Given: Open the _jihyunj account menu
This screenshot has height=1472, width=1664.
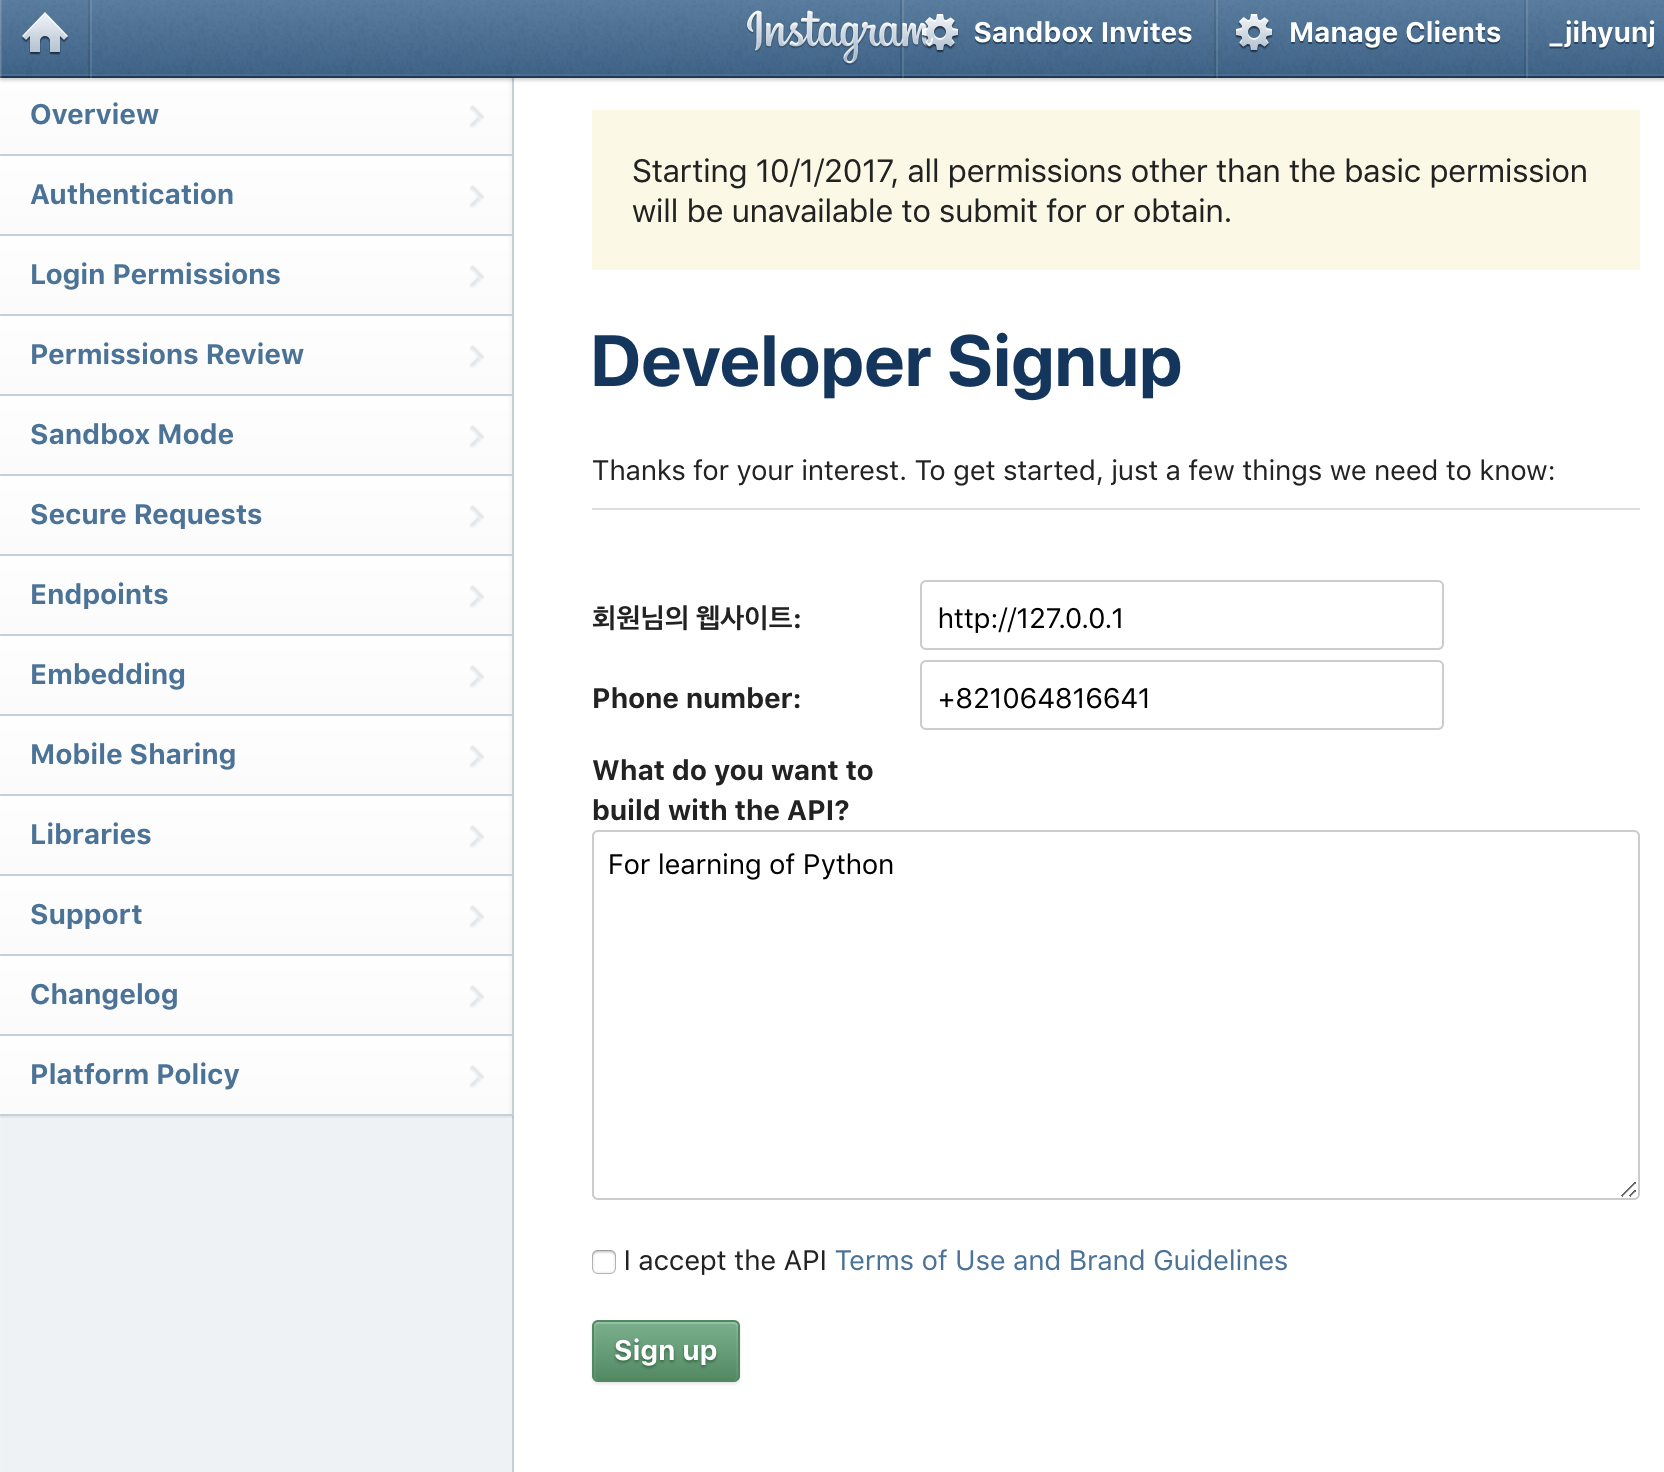Looking at the screenshot, I should click(1601, 33).
